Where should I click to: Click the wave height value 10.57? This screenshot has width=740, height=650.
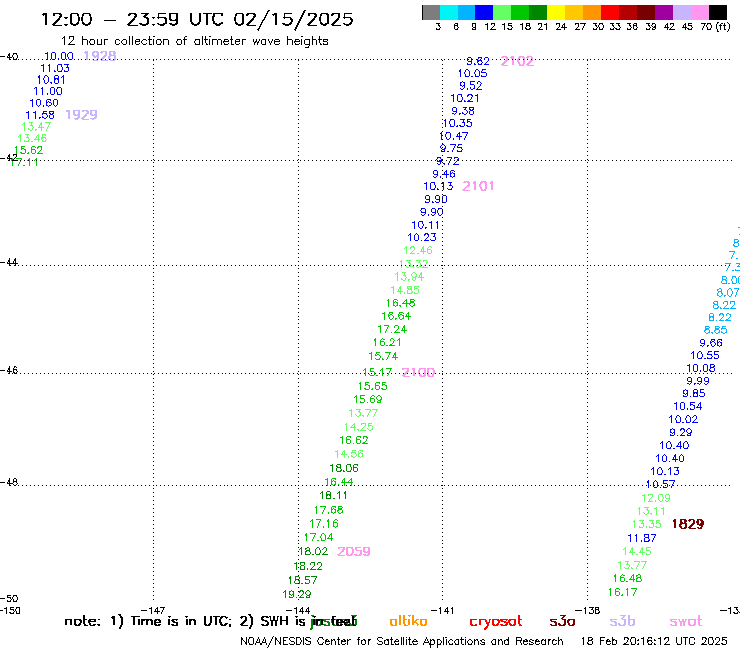coord(661,484)
